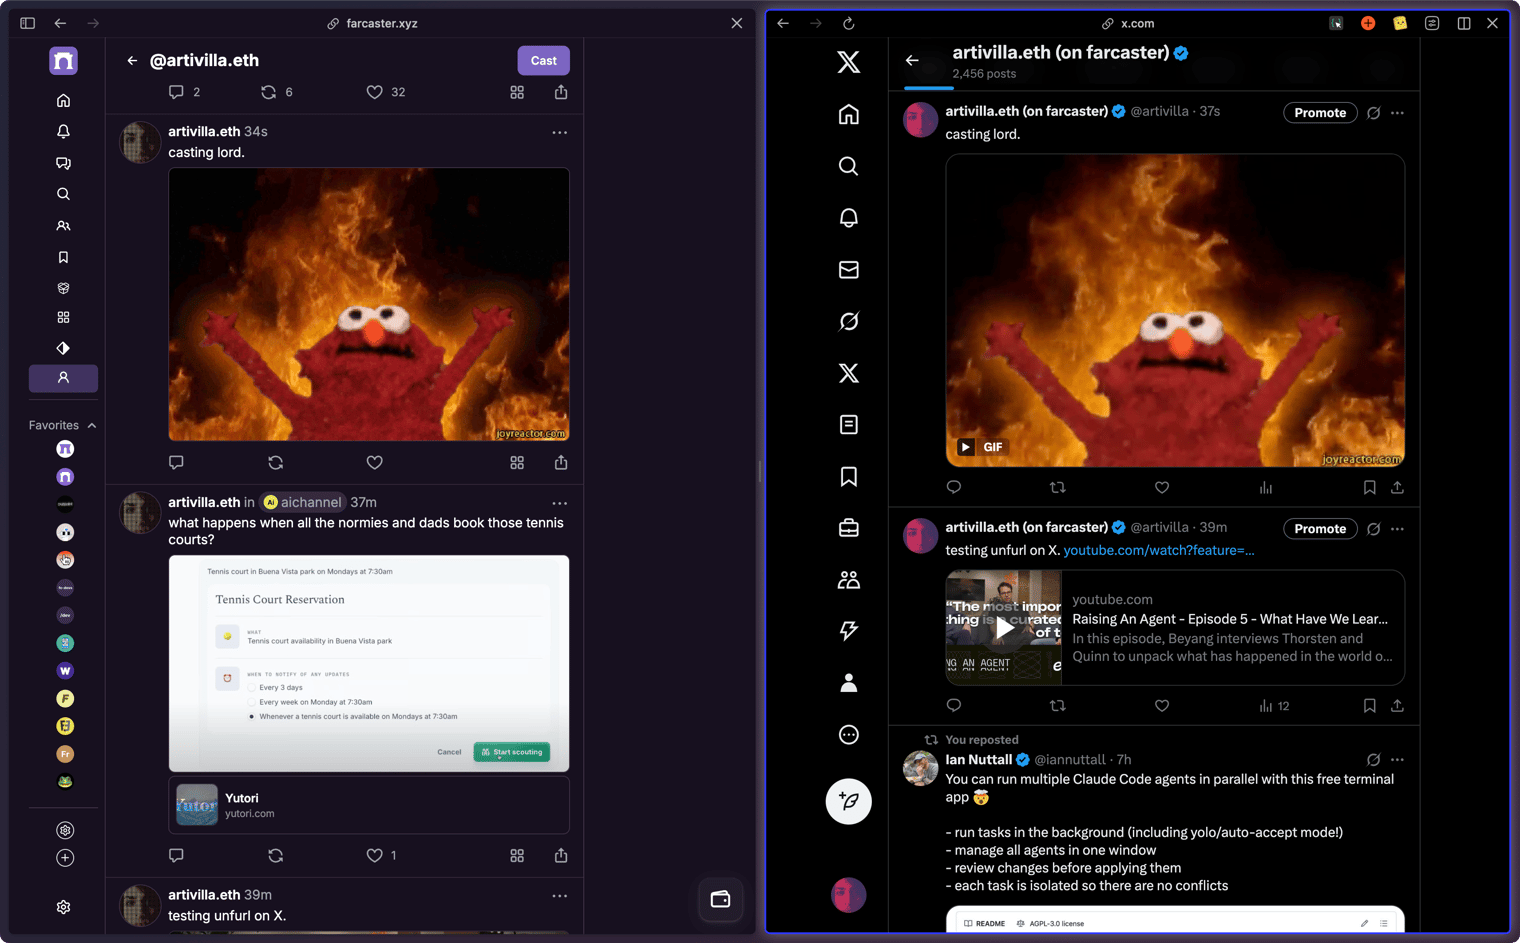
Task: Like the Farcaster "casting lord." cast
Action: [x=375, y=462]
